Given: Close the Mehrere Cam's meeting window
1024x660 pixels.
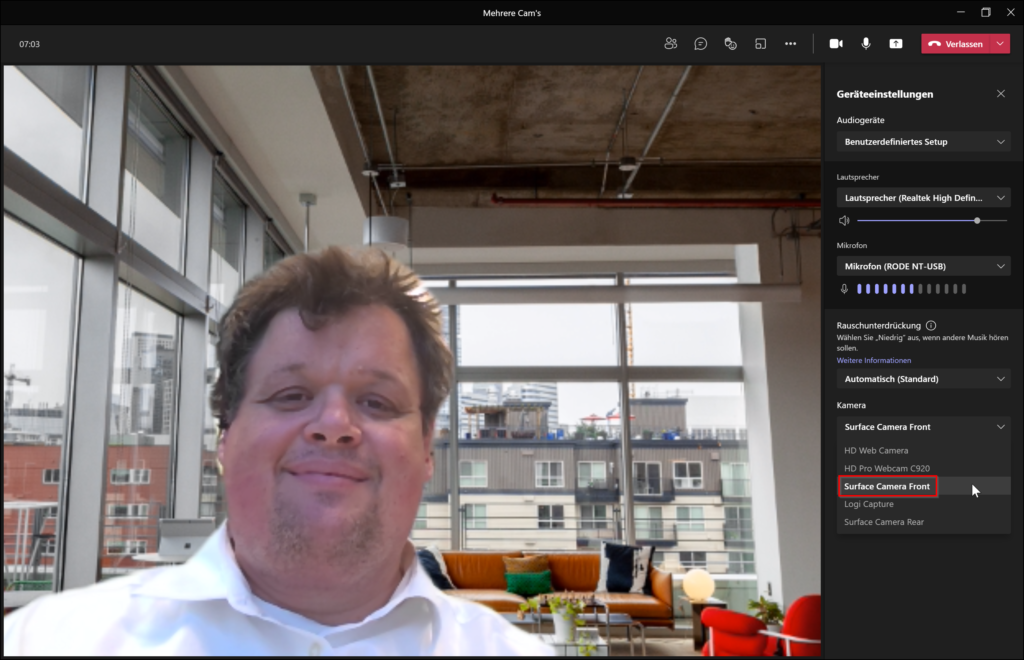Looking at the screenshot, I should click(1010, 12).
